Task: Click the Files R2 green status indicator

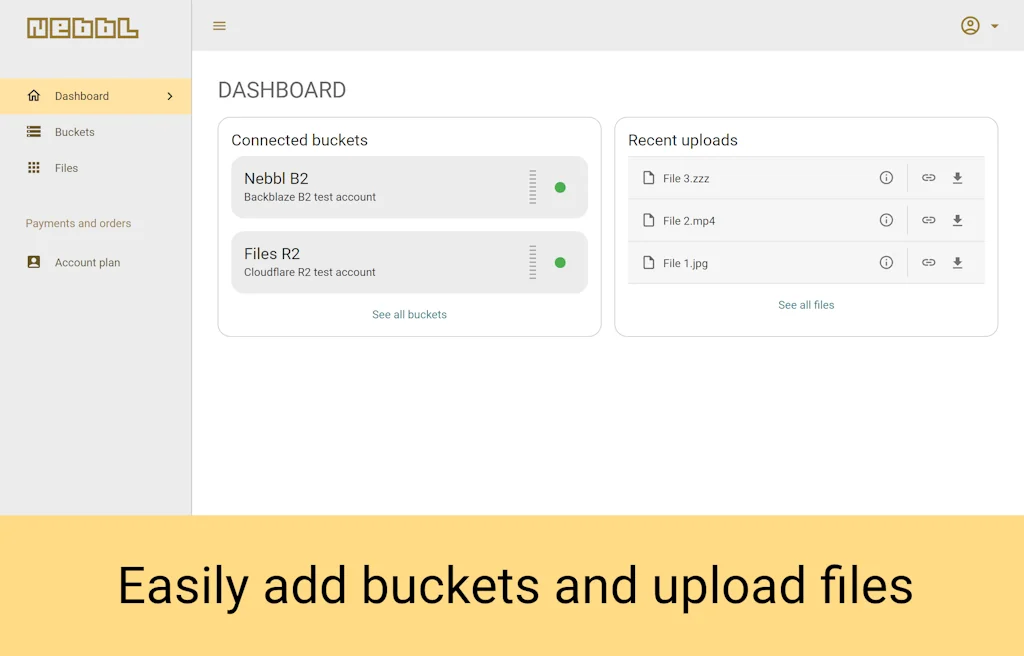Action: click(x=560, y=263)
